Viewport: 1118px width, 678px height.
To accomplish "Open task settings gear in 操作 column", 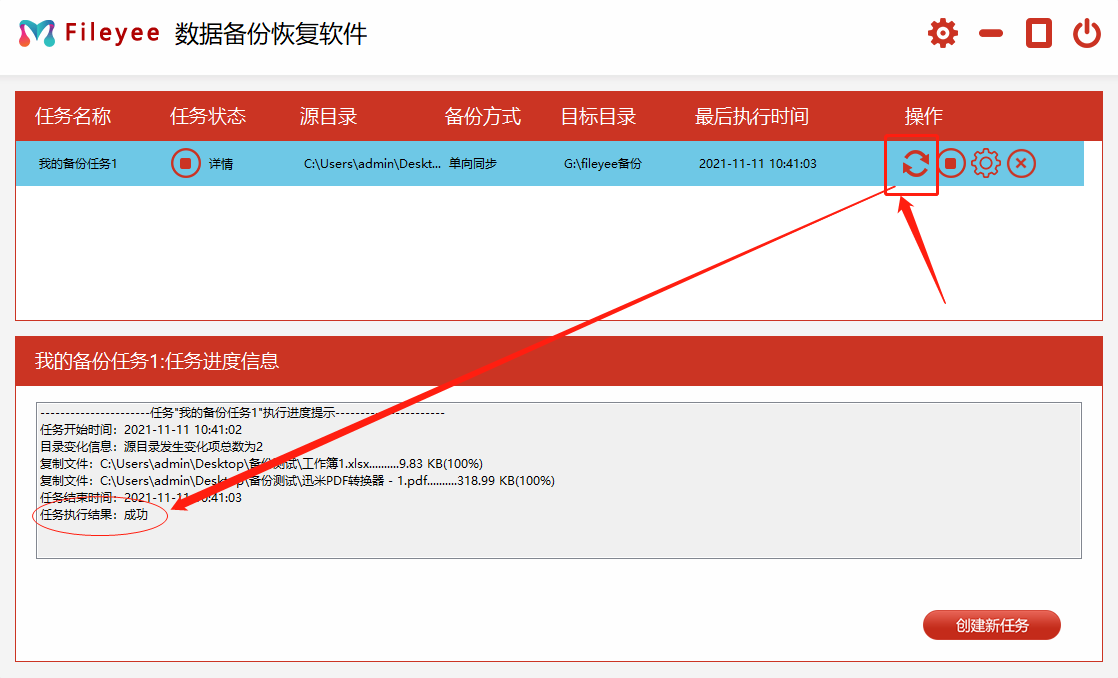I will pyautogui.click(x=986, y=163).
